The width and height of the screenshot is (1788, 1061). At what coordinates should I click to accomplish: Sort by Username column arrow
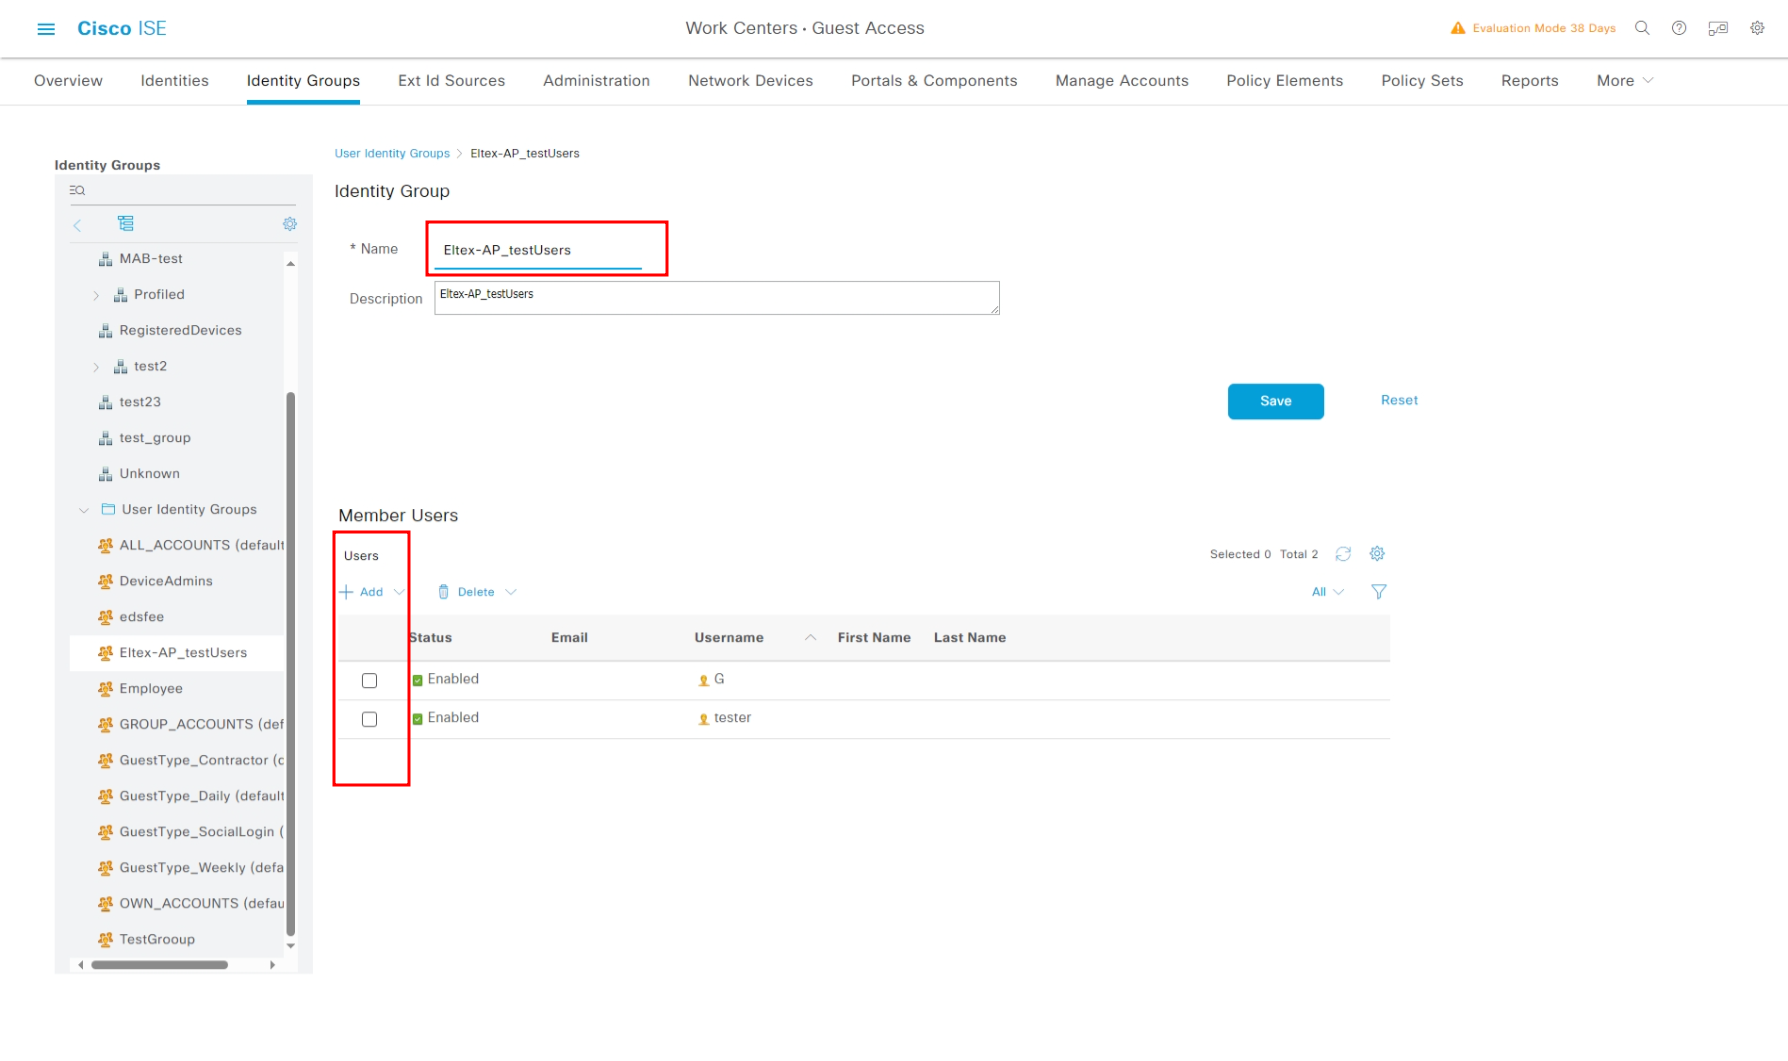pyautogui.click(x=811, y=638)
